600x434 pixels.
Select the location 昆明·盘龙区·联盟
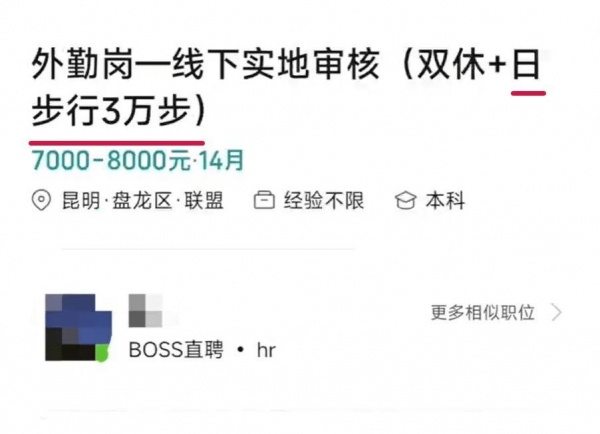click(142, 201)
